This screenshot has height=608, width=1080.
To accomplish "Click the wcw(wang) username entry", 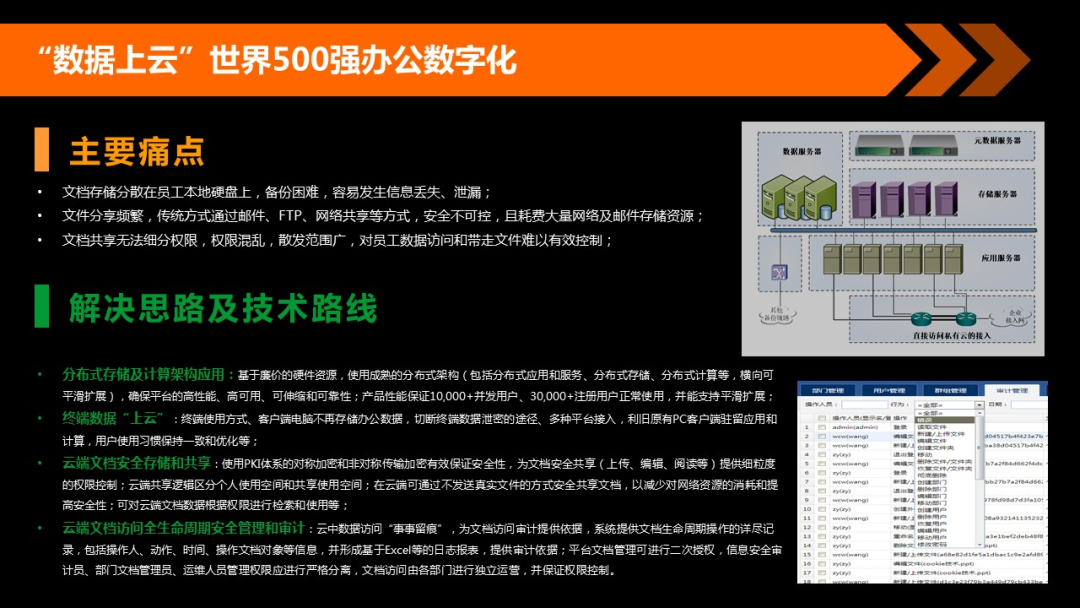I will (849, 436).
